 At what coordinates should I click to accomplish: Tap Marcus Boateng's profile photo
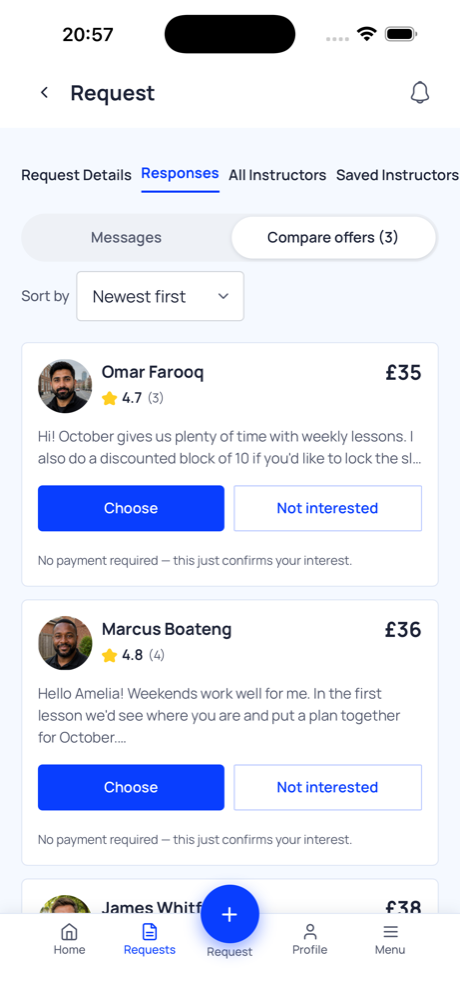point(65,643)
